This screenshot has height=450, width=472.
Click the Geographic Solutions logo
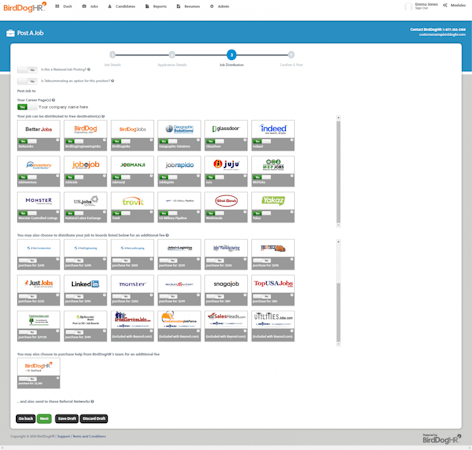(x=179, y=129)
